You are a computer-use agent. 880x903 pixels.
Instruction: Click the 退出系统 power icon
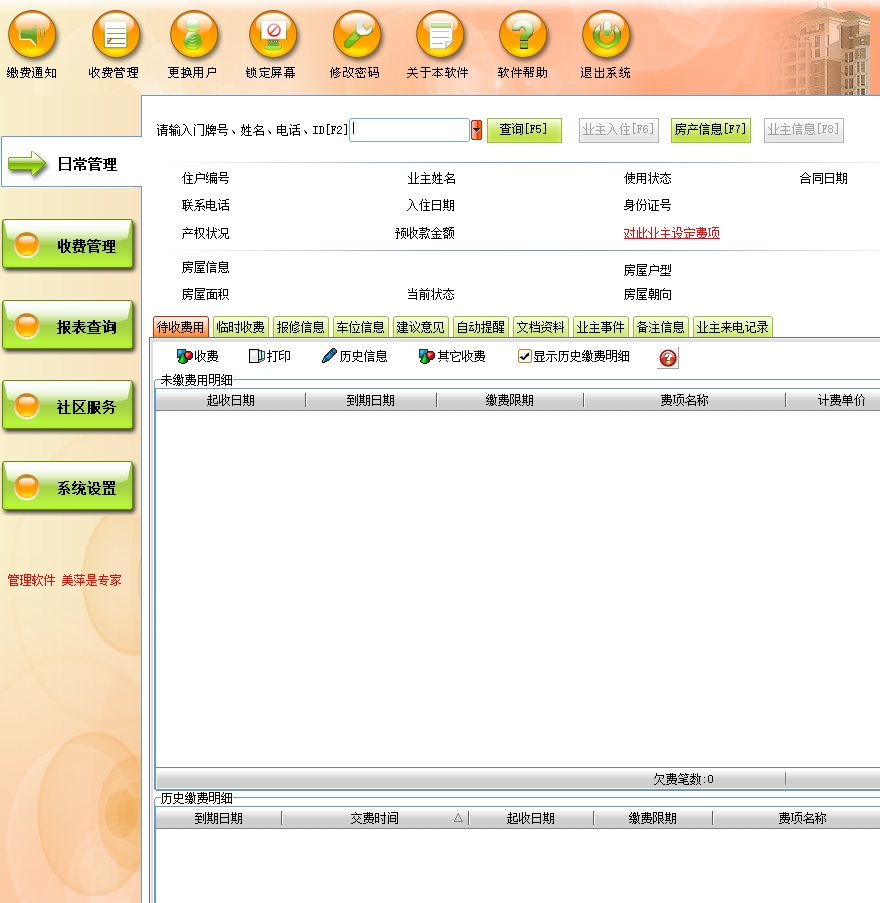coord(606,36)
